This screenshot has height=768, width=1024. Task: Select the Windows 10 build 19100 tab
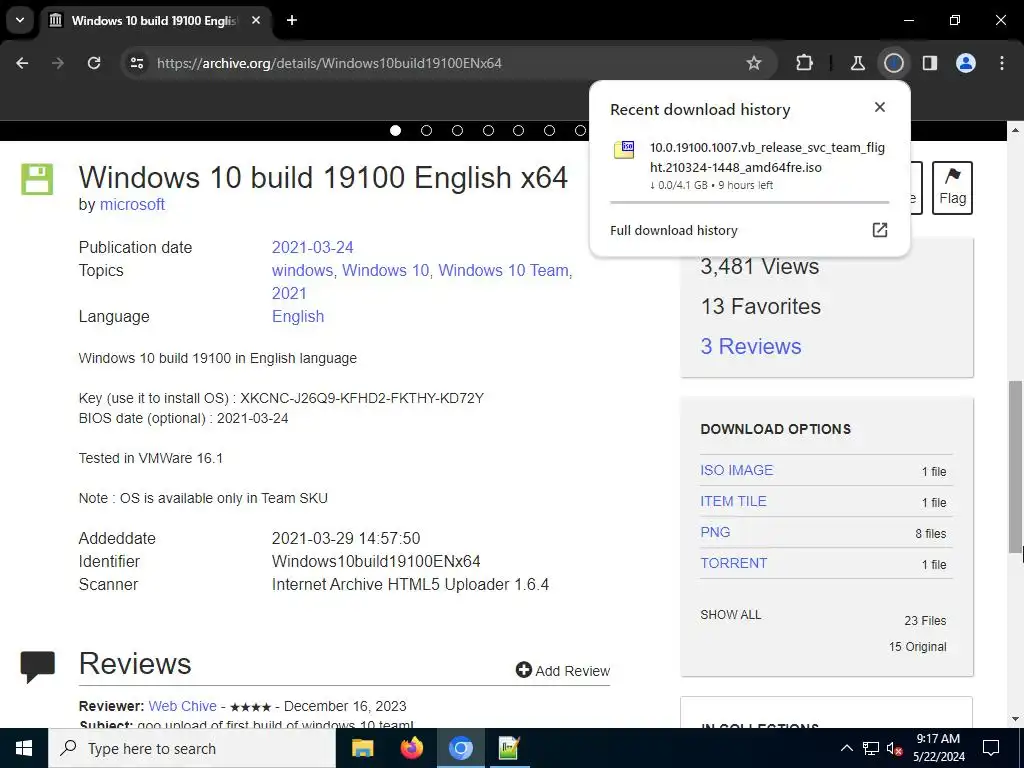pyautogui.click(x=155, y=20)
